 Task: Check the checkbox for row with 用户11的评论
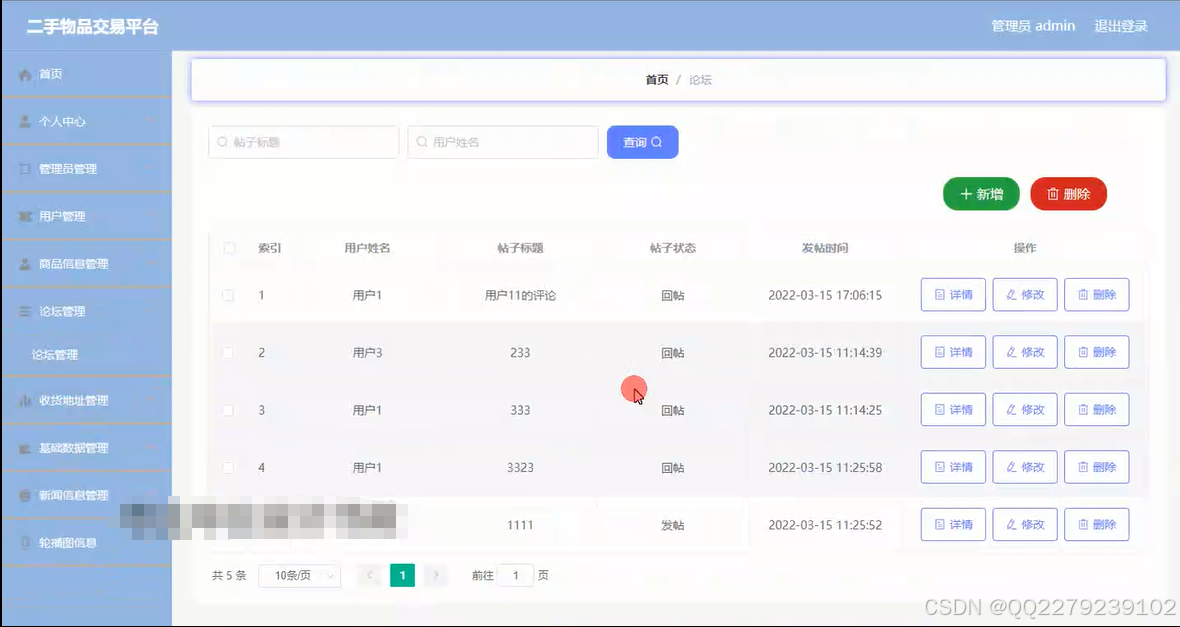point(227,295)
